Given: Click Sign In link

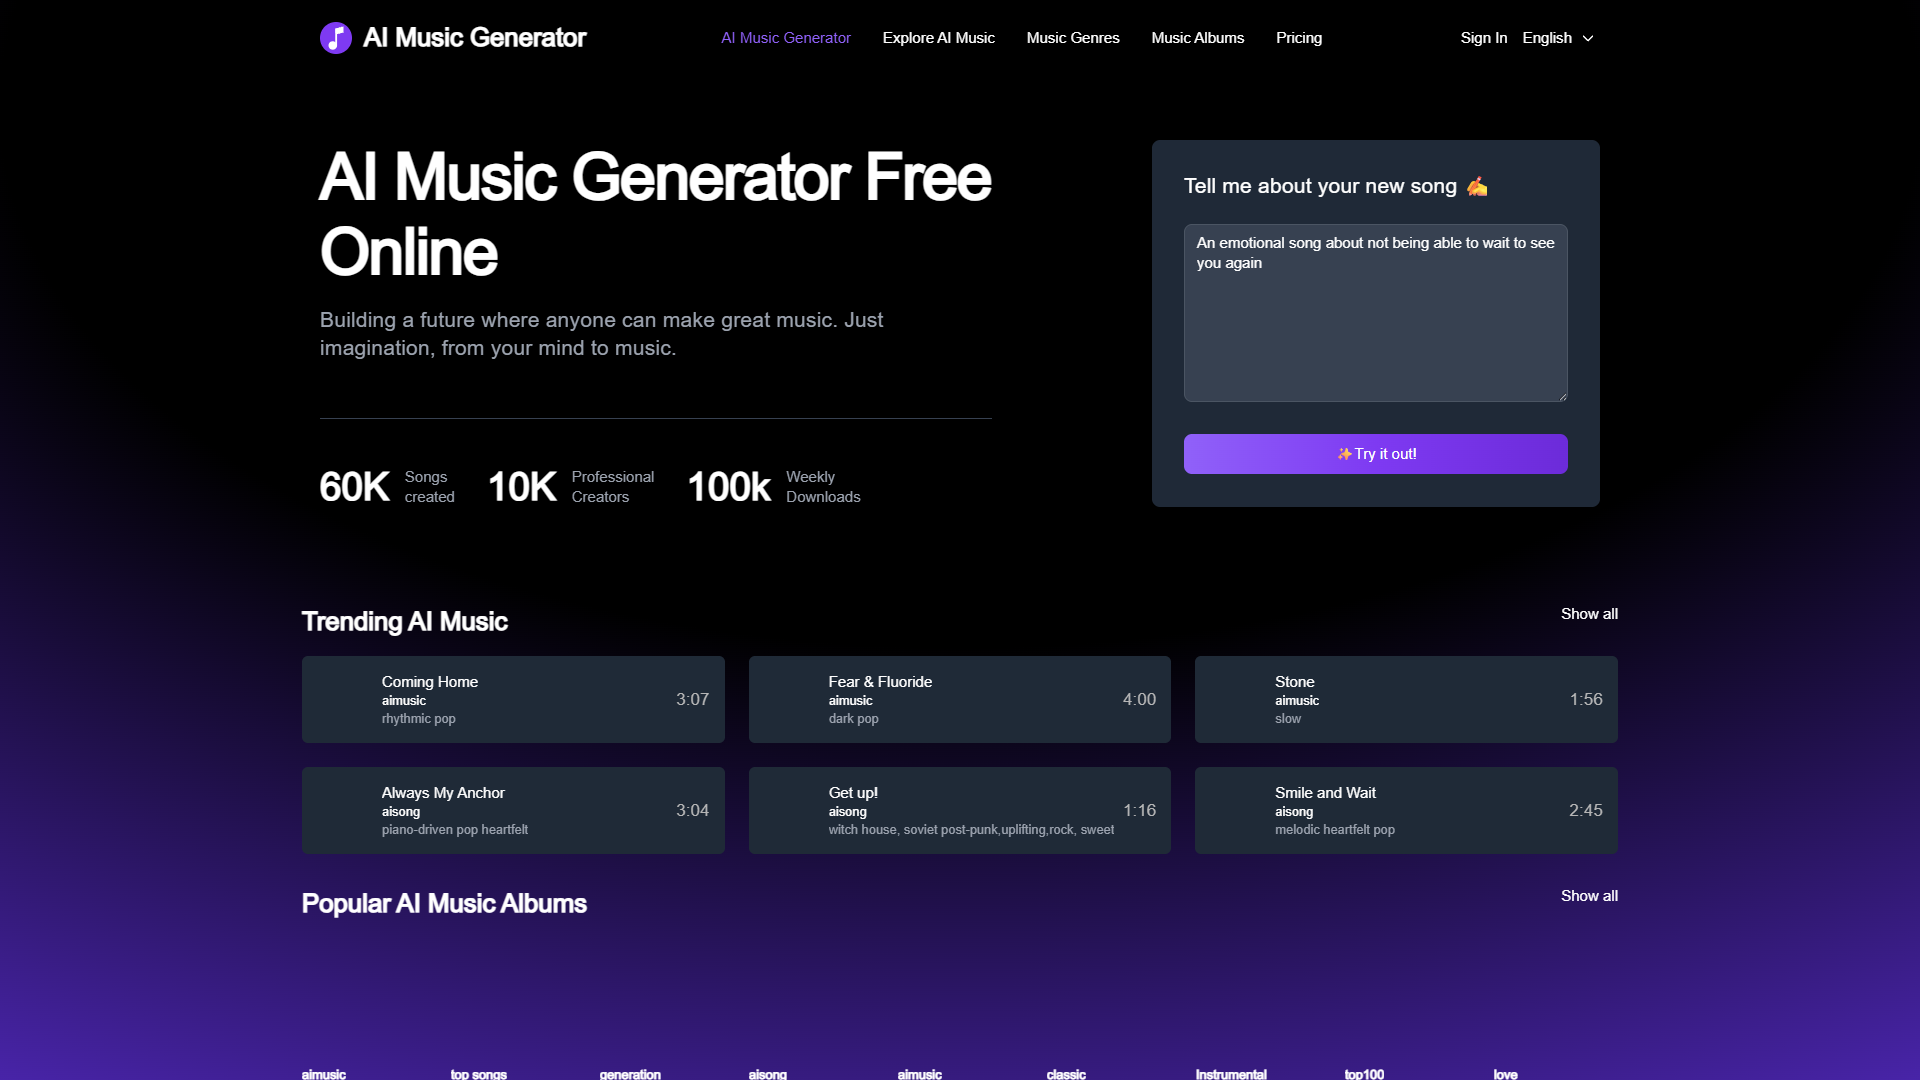Looking at the screenshot, I should (x=1483, y=38).
